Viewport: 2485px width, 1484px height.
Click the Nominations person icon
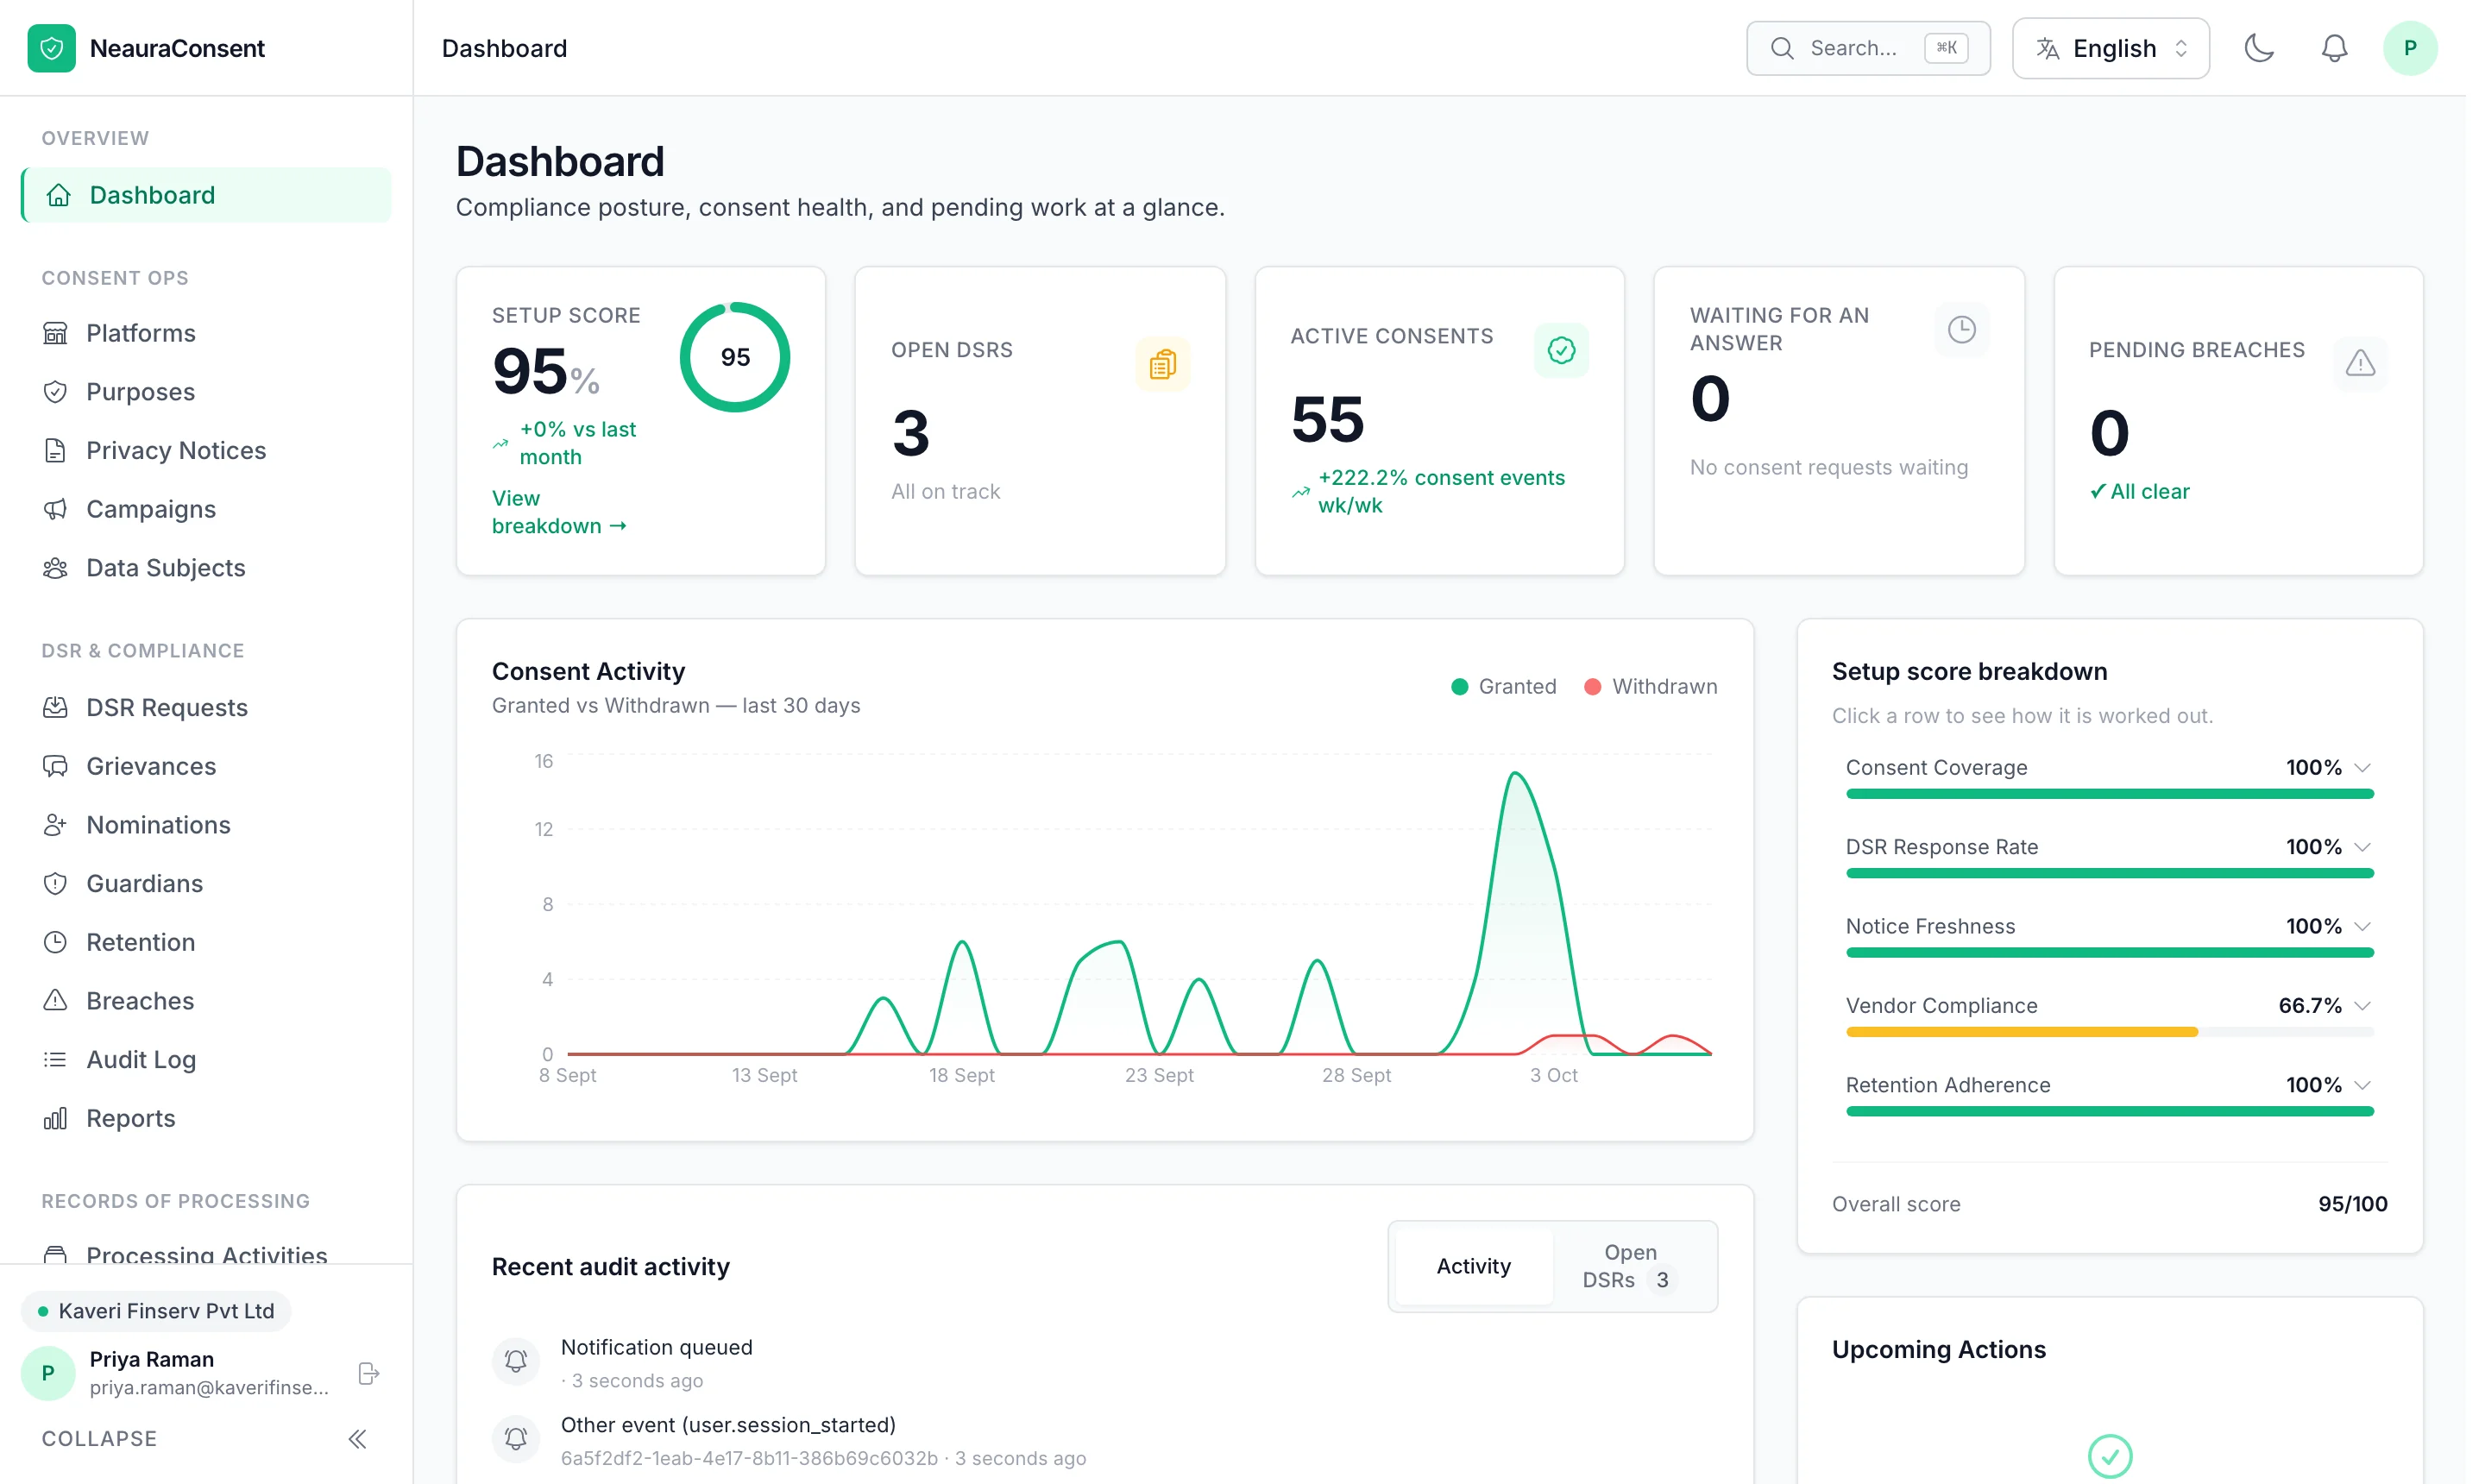point(55,825)
